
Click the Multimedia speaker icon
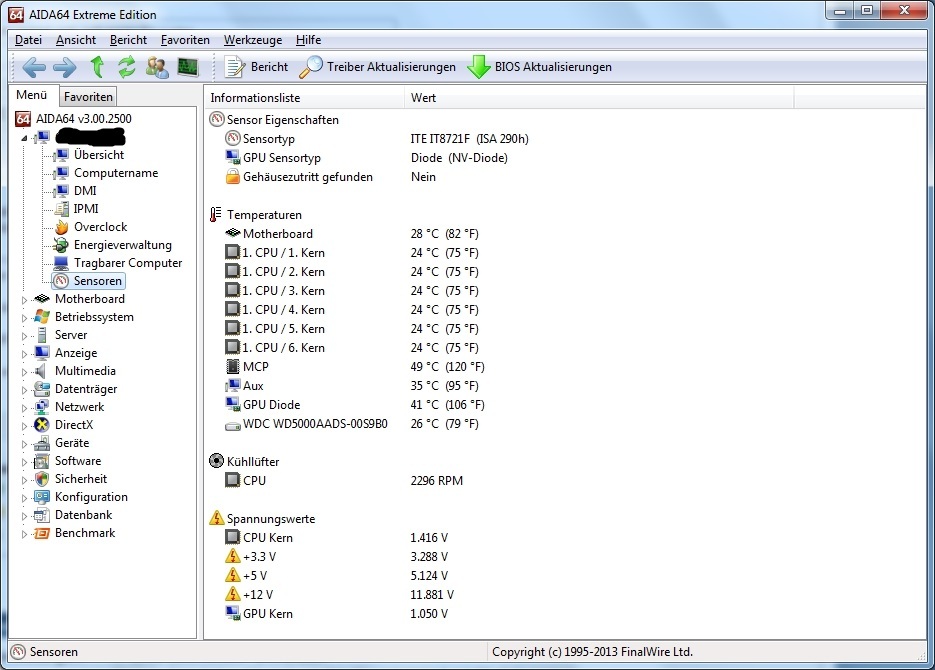point(41,371)
